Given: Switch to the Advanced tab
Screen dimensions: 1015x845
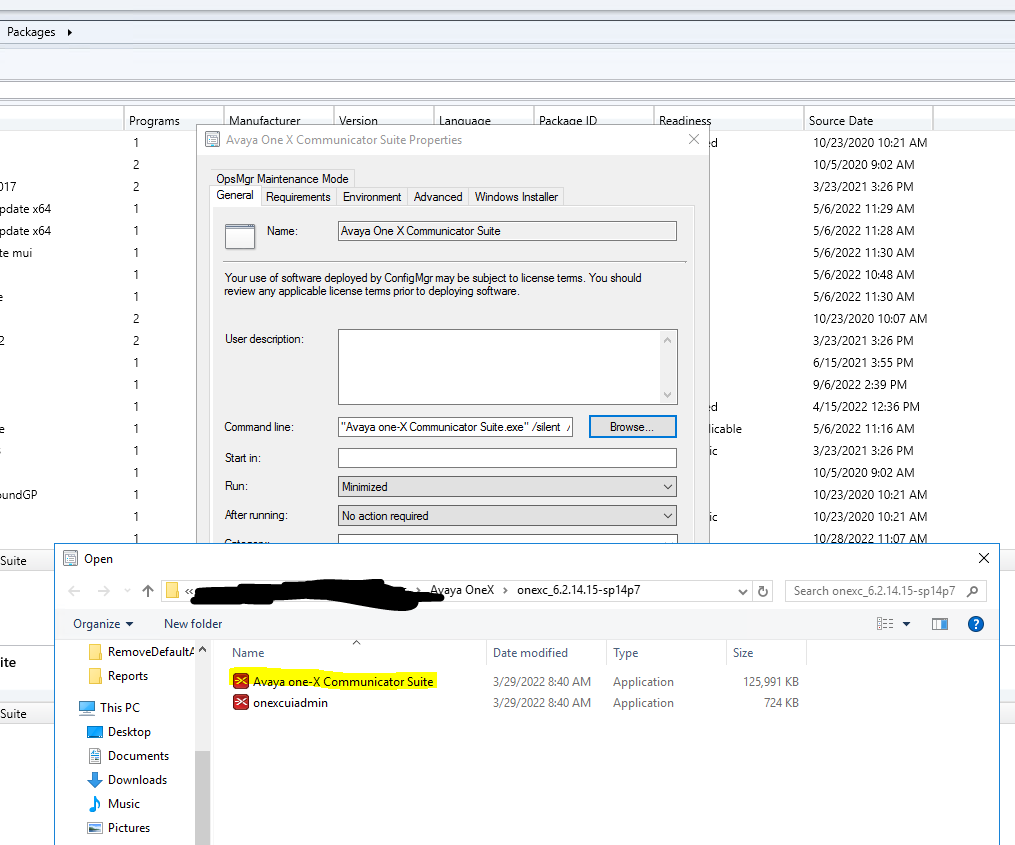Looking at the screenshot, I should pos(438,197).
